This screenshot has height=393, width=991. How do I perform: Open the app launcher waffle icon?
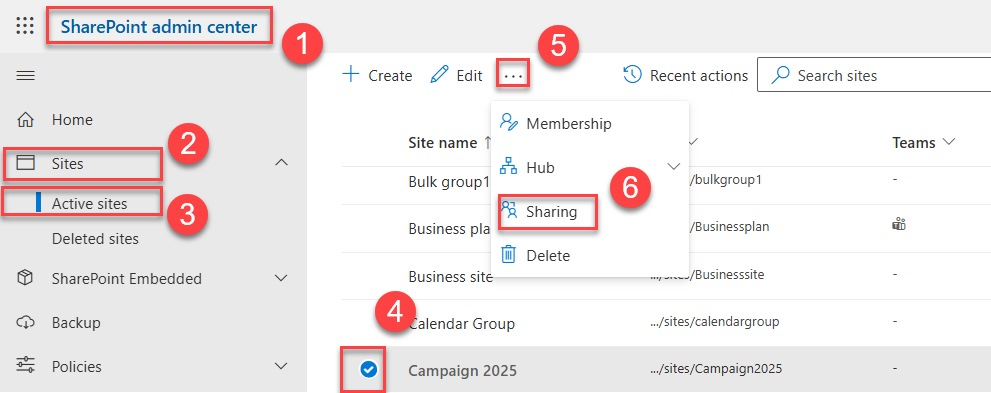pyautogui.click(x=25, y=26)
